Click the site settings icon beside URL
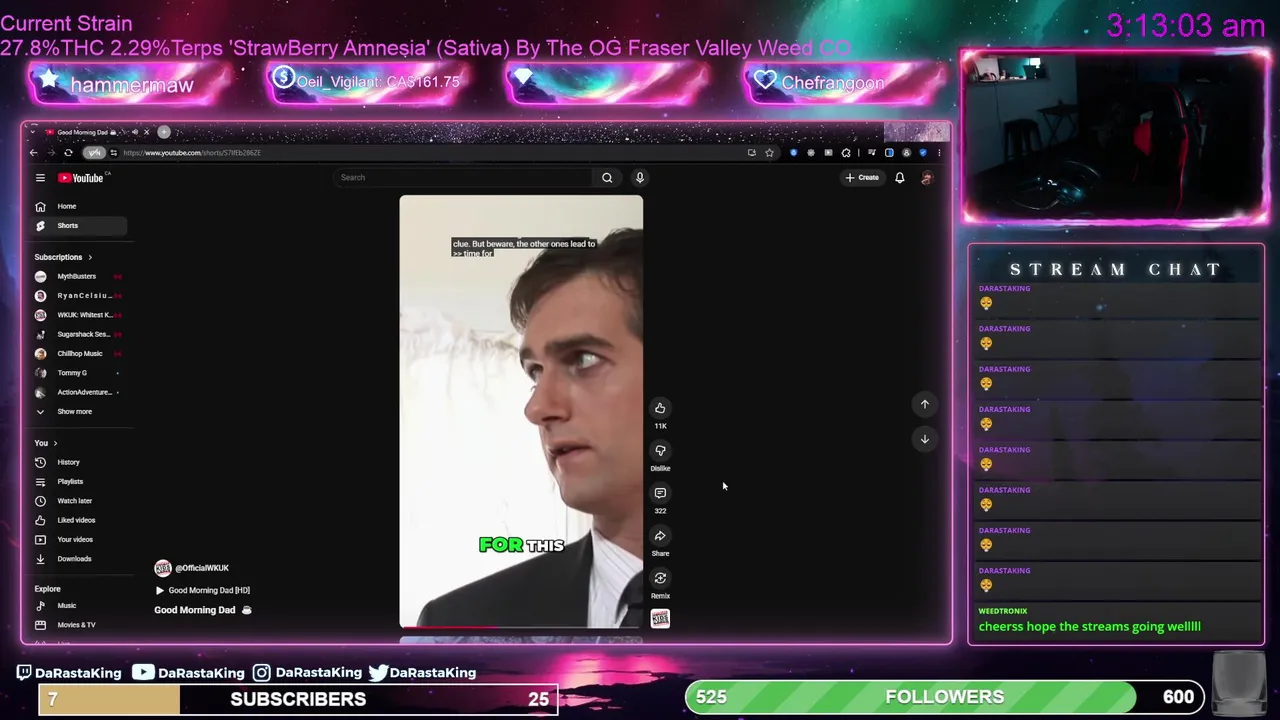The width and height of the screenshot is (1280, 720). tap(114, 153)
